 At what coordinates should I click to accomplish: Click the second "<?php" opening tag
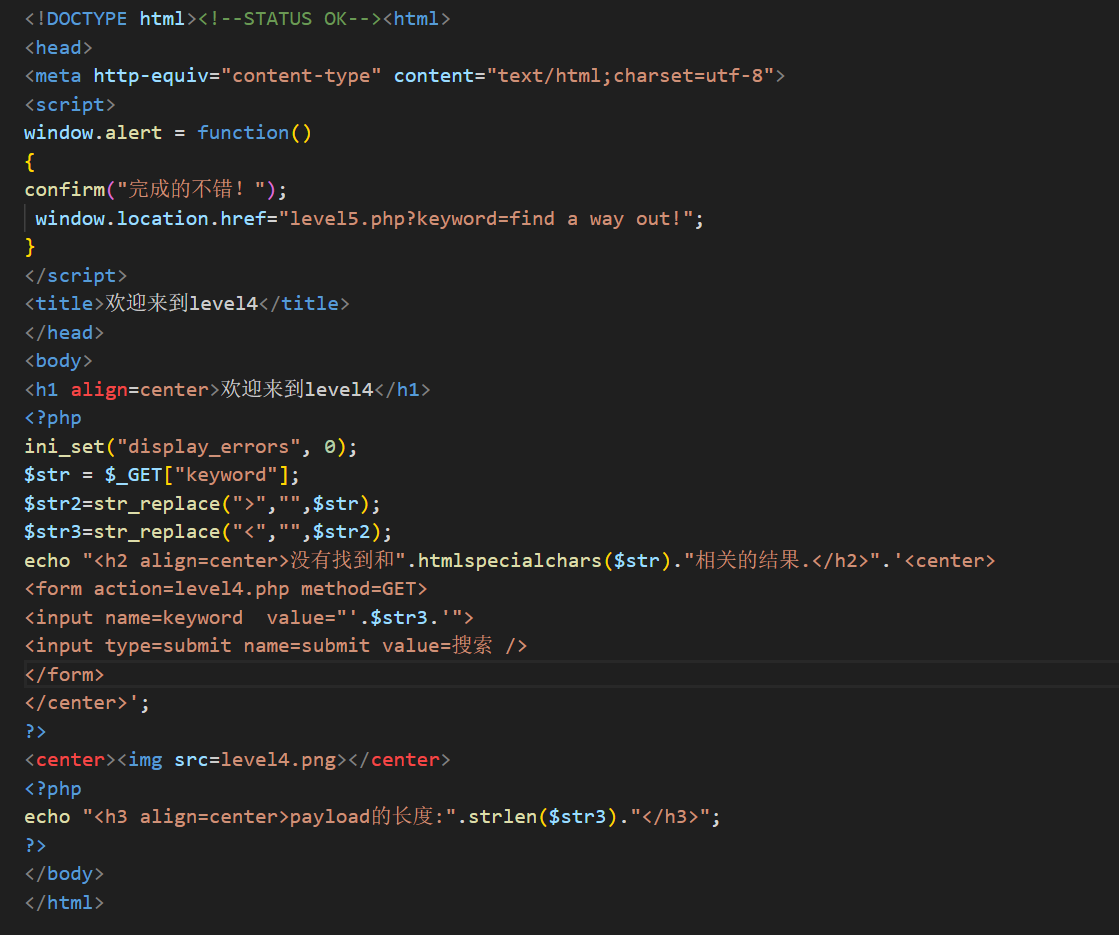click(53, 789)
